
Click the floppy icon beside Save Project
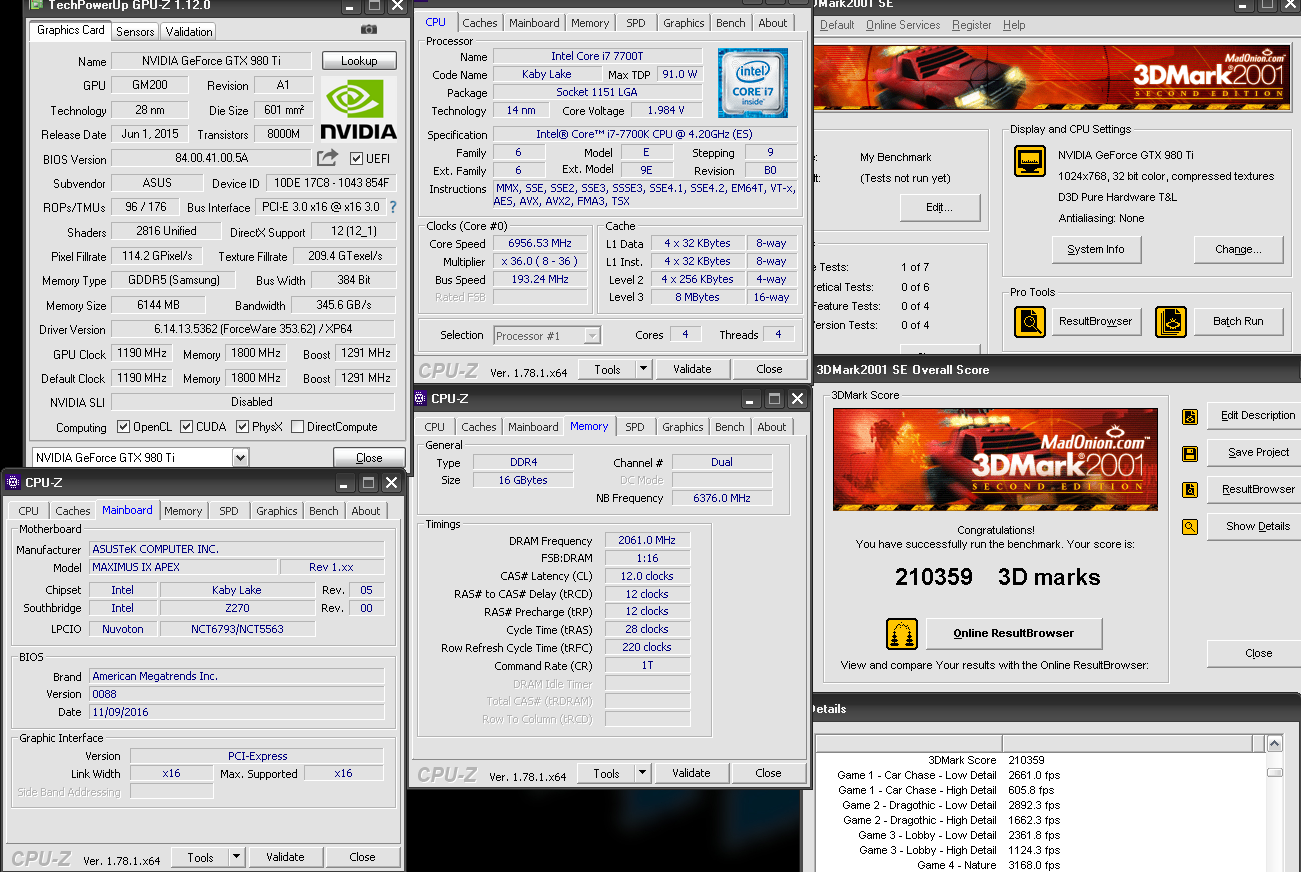pyautogui.click(x=1190, y=453)
